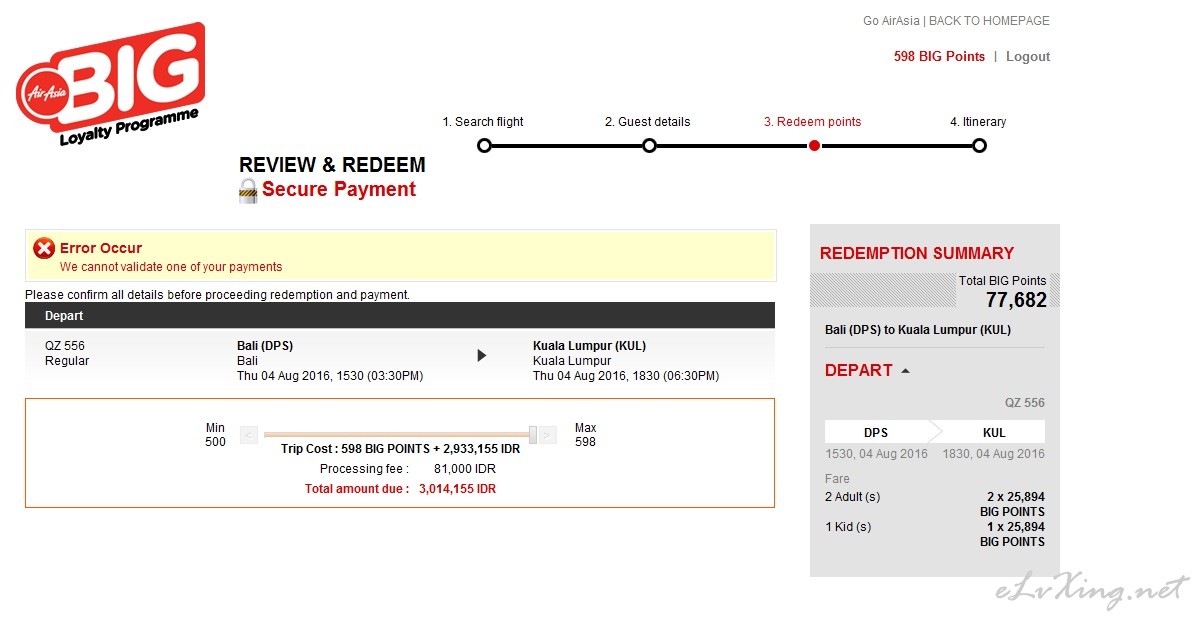This screenshot has width=1200, height=623.
Task: Click the Trip Cost 598 BIG POINTS line
Action: (400, 449)
